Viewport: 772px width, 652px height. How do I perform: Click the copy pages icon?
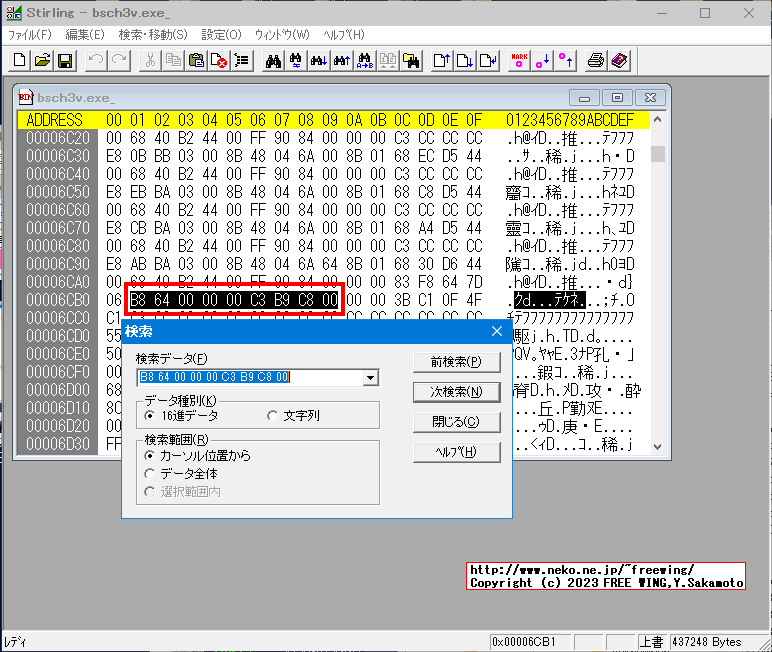[173, 61]
